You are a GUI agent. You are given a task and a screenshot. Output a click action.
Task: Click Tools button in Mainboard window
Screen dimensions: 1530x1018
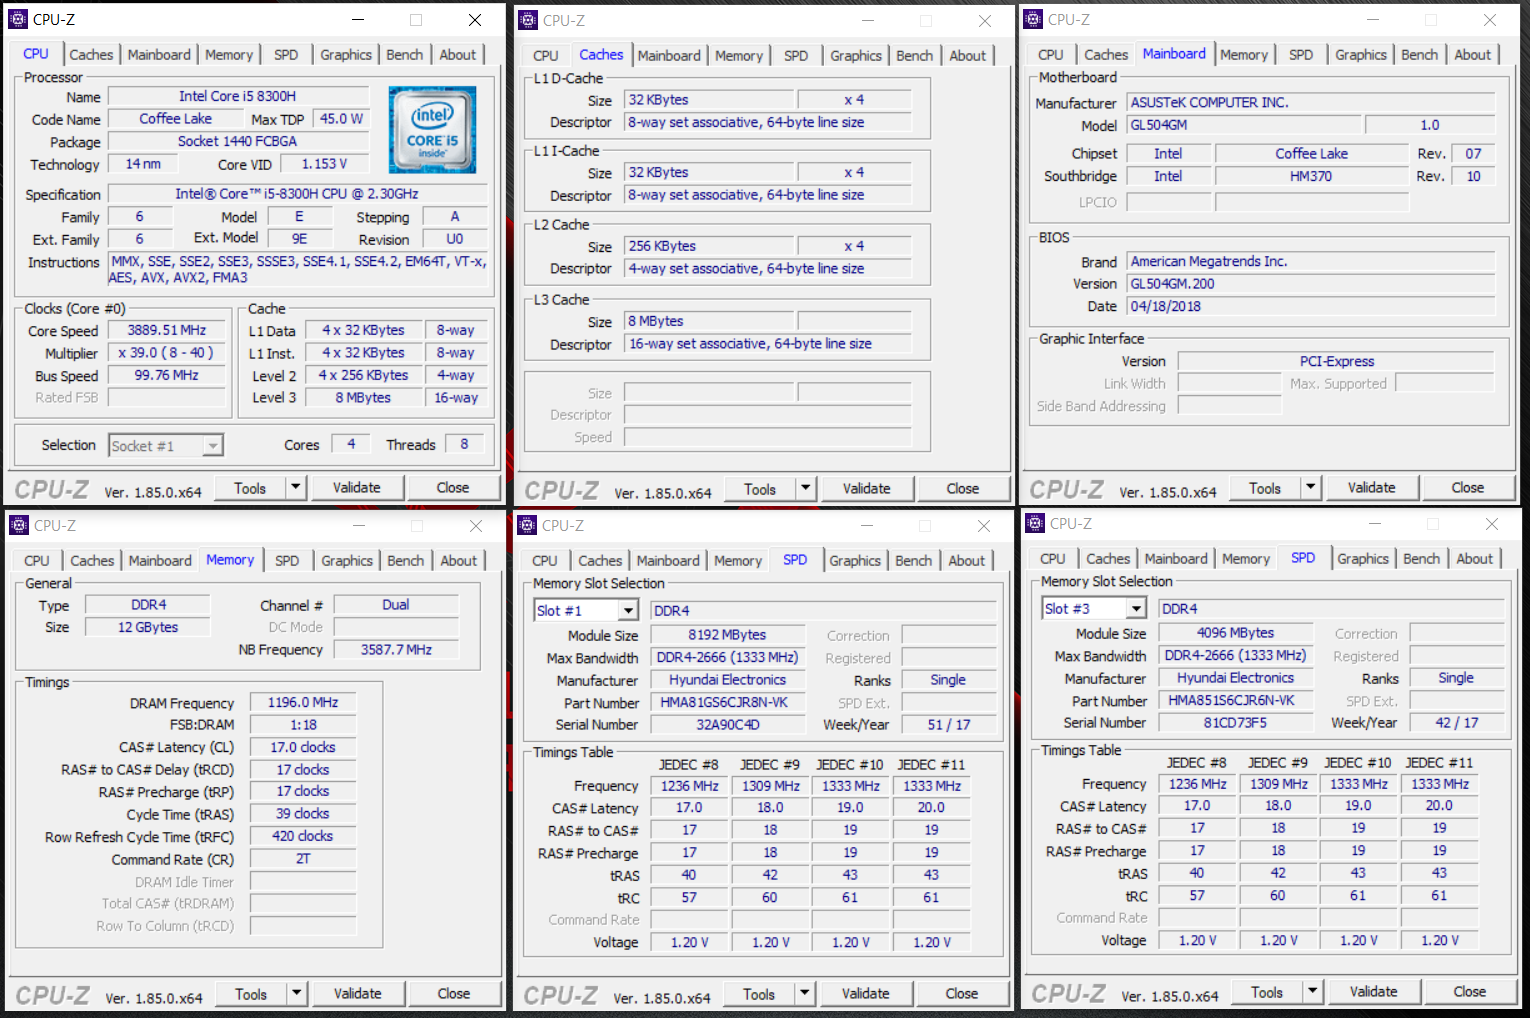coord(1265,487)
